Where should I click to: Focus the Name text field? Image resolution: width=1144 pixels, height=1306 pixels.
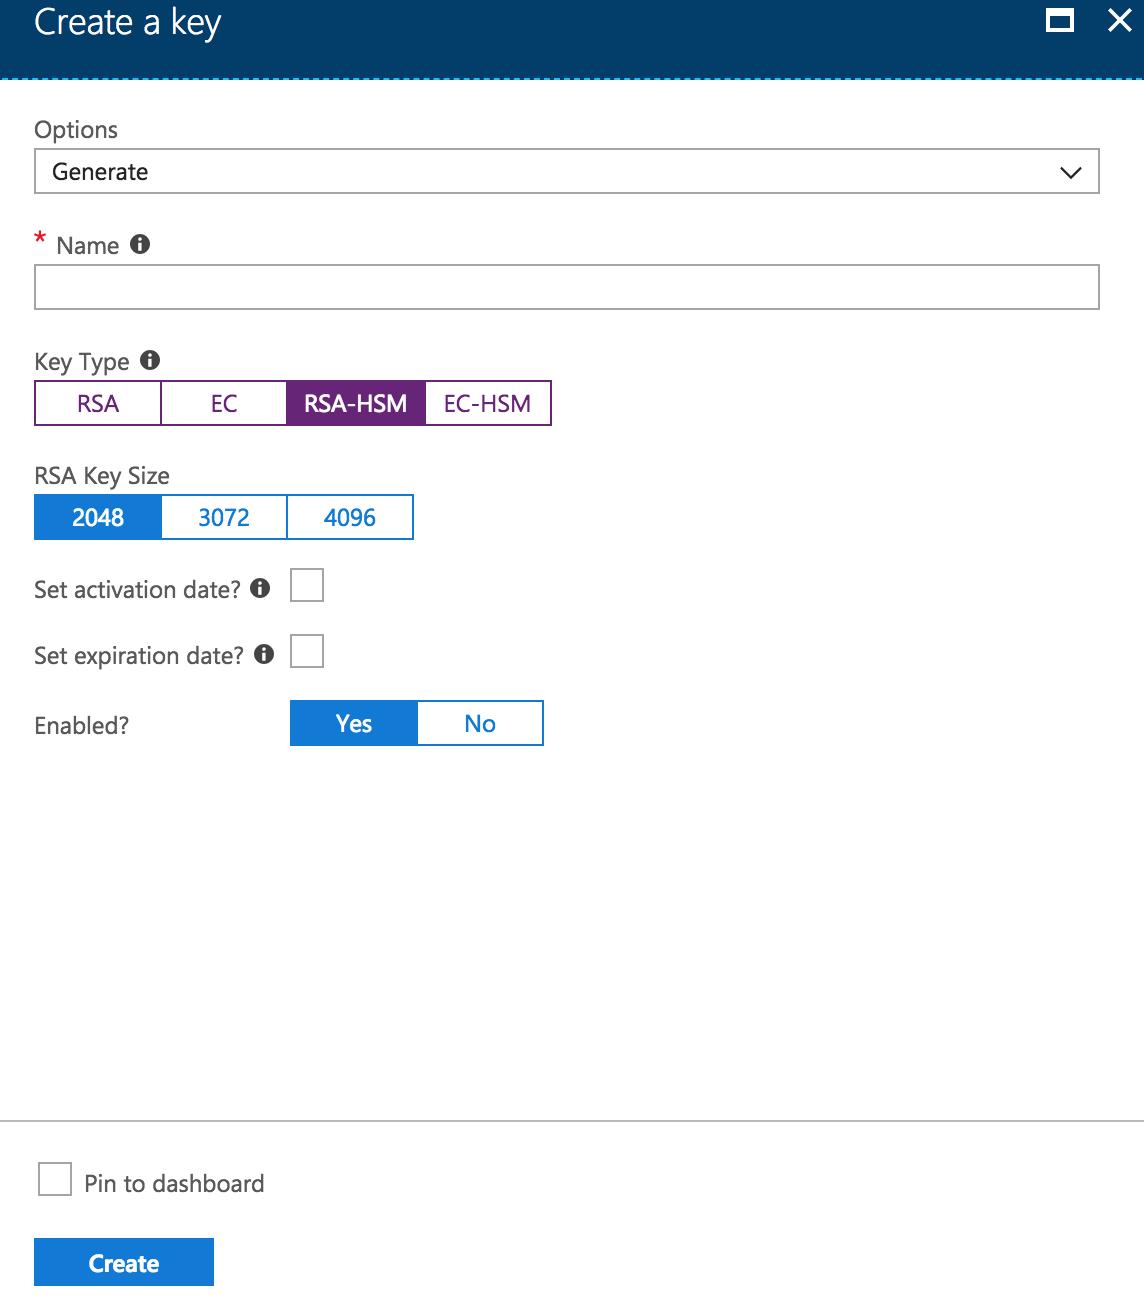[x=566, y=287]
